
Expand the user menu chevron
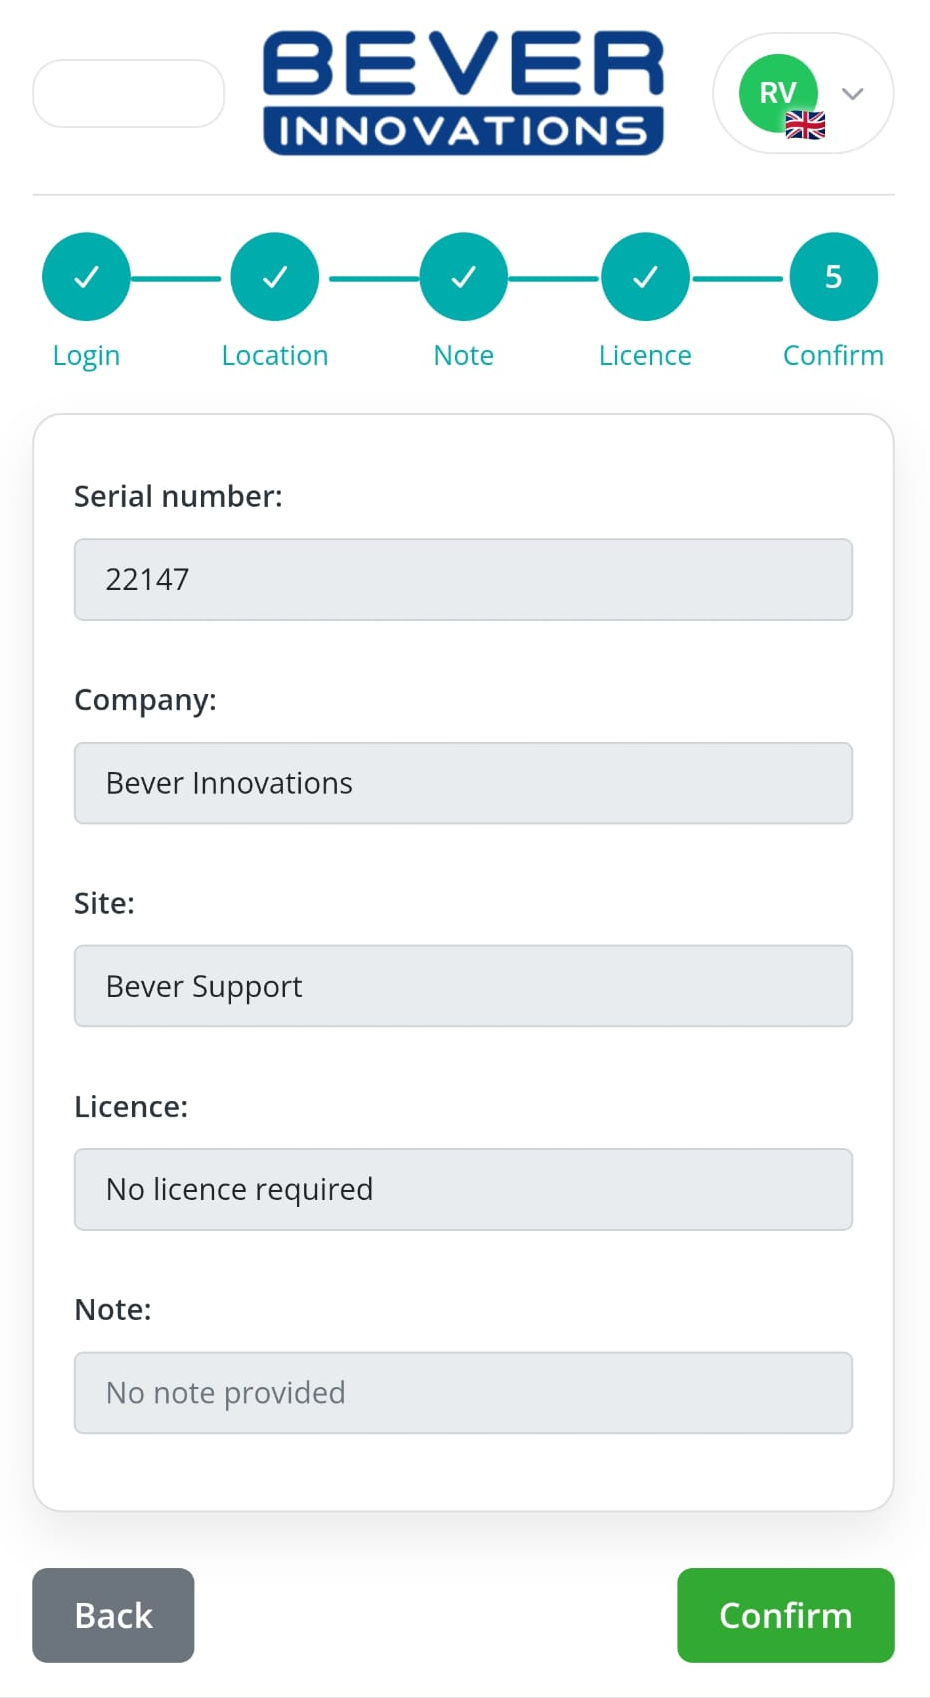853,94
